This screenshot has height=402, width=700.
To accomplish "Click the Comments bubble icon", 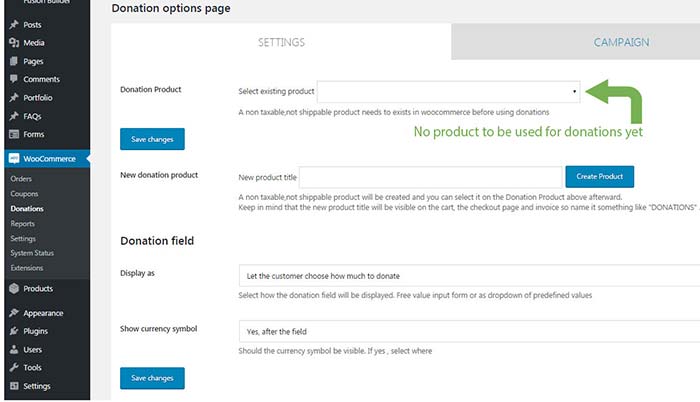I will 13,79.
